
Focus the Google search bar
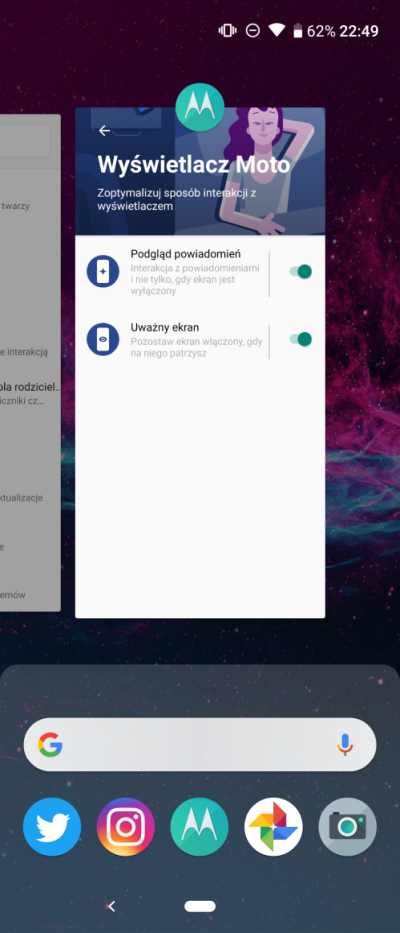coord(200,744)
